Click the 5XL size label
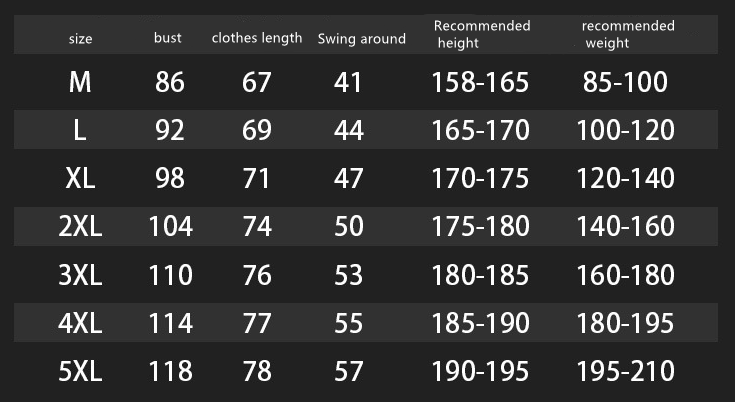 click(80, 371)
